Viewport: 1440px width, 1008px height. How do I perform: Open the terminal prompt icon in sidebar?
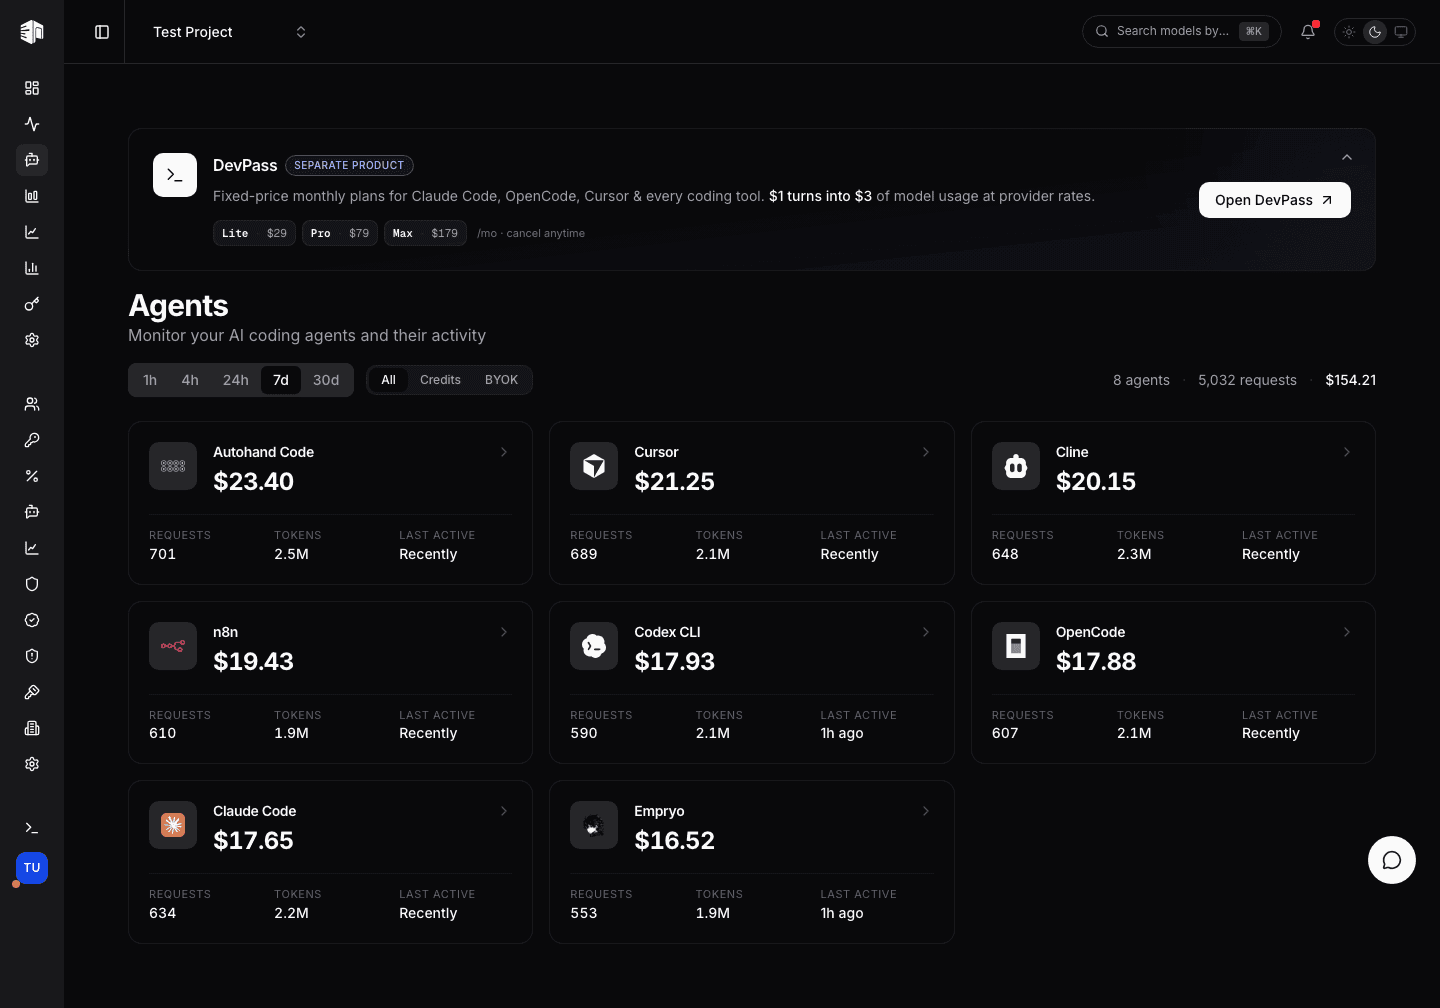click(32, 828)
